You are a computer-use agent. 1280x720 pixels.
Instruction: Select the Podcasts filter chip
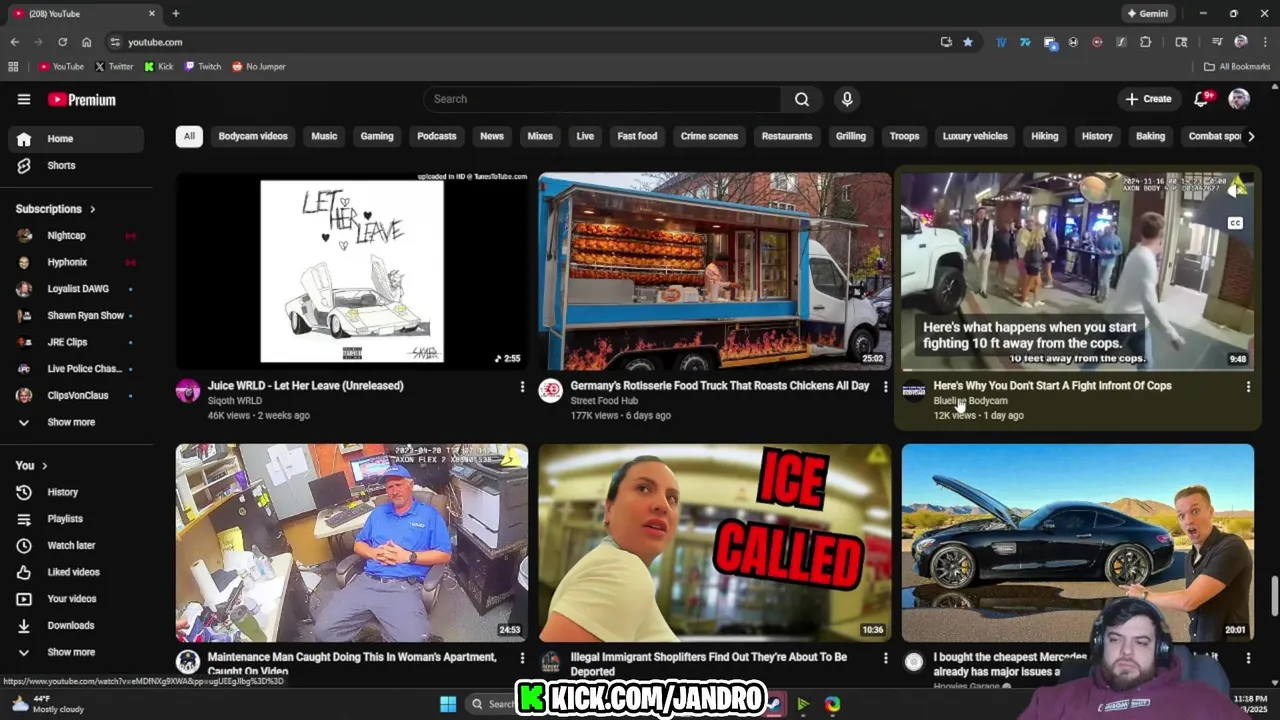pyautogui.click(x=437, y=136)
